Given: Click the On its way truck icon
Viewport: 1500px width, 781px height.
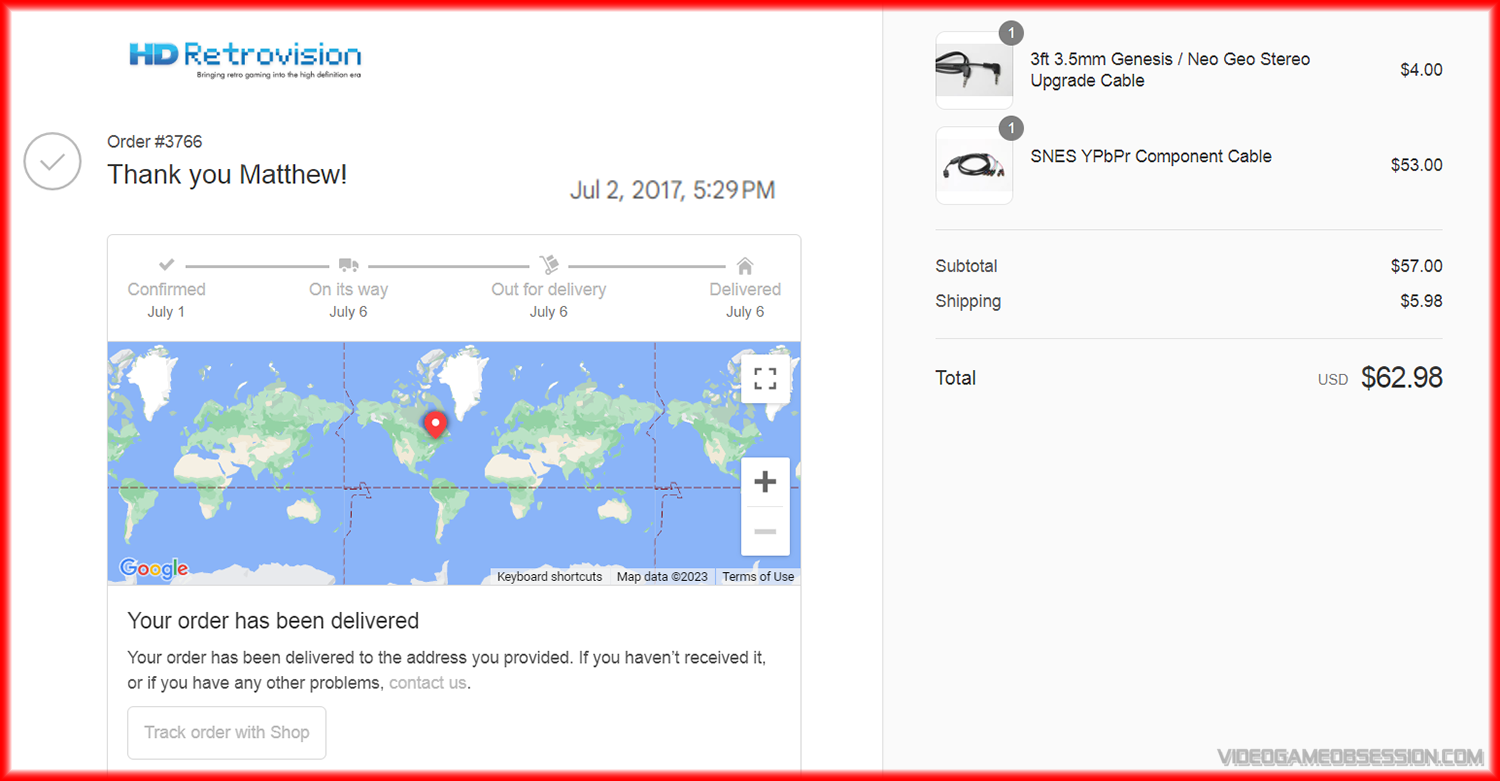Looking at the screenshot, I should (348, 265).
